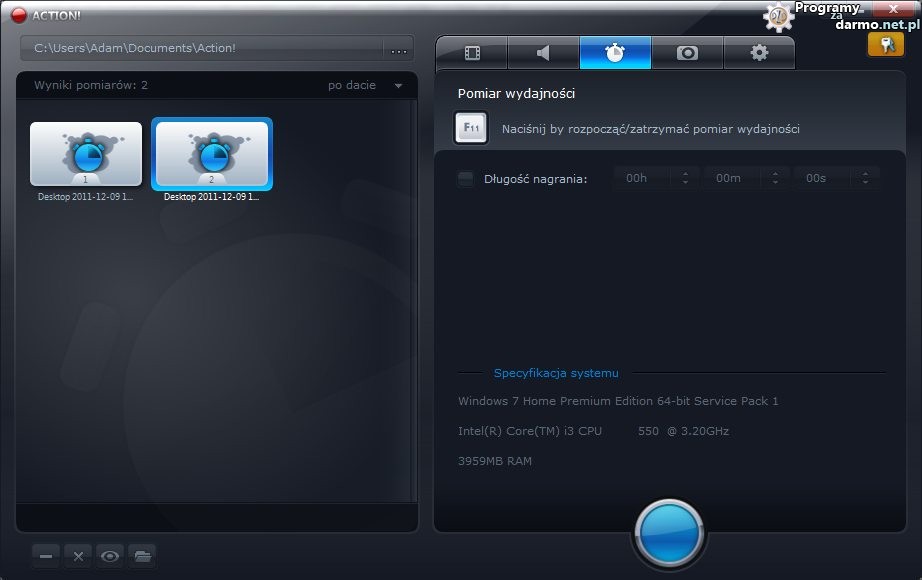Open the screenshot tab (camera icon)
Viewport: 922px width, 580px height.
point(687,53)
